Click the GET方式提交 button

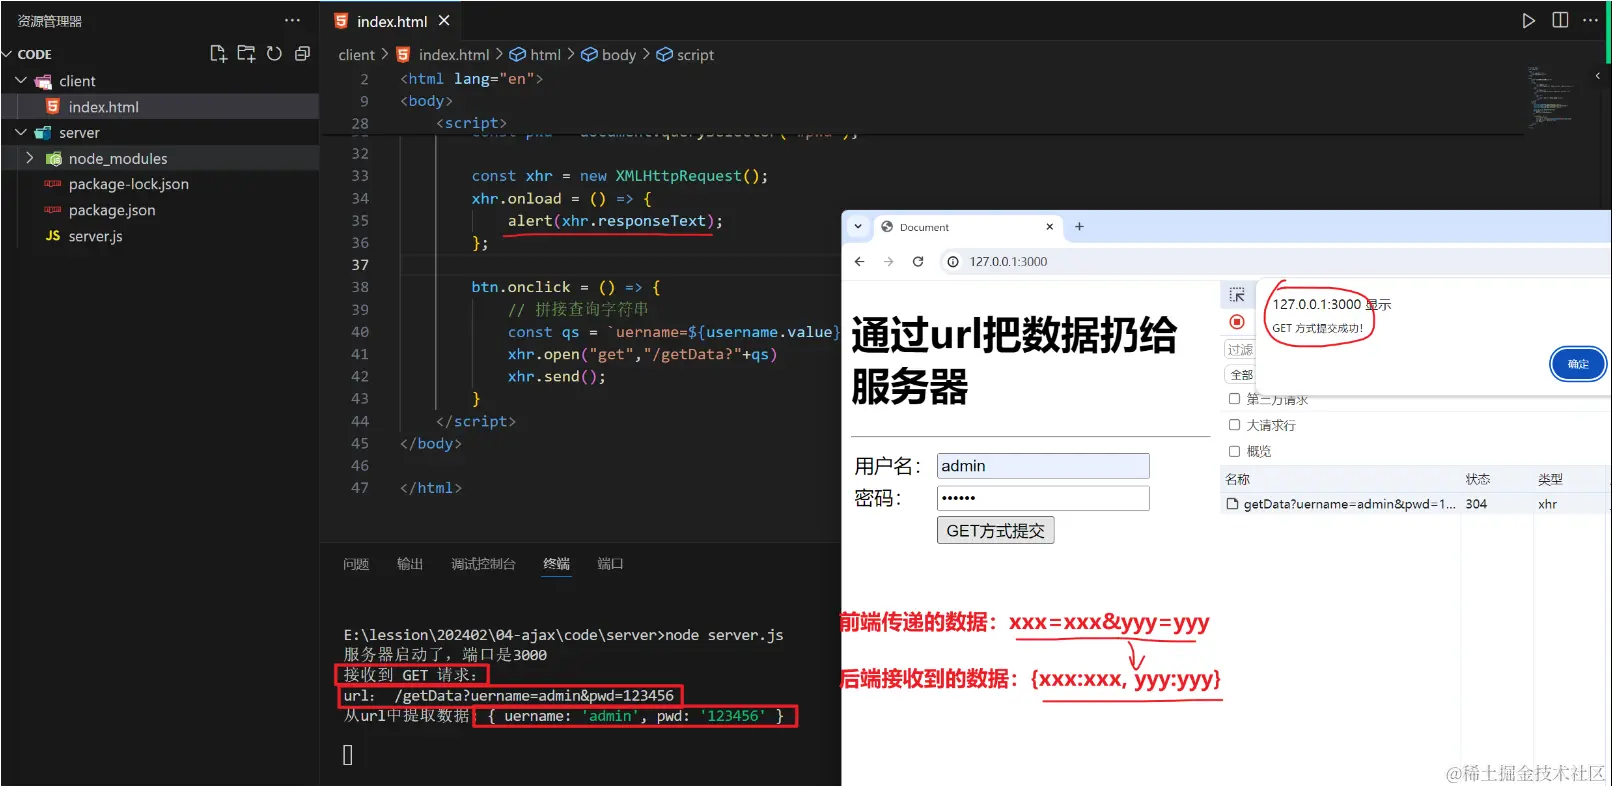click(995, 531)
